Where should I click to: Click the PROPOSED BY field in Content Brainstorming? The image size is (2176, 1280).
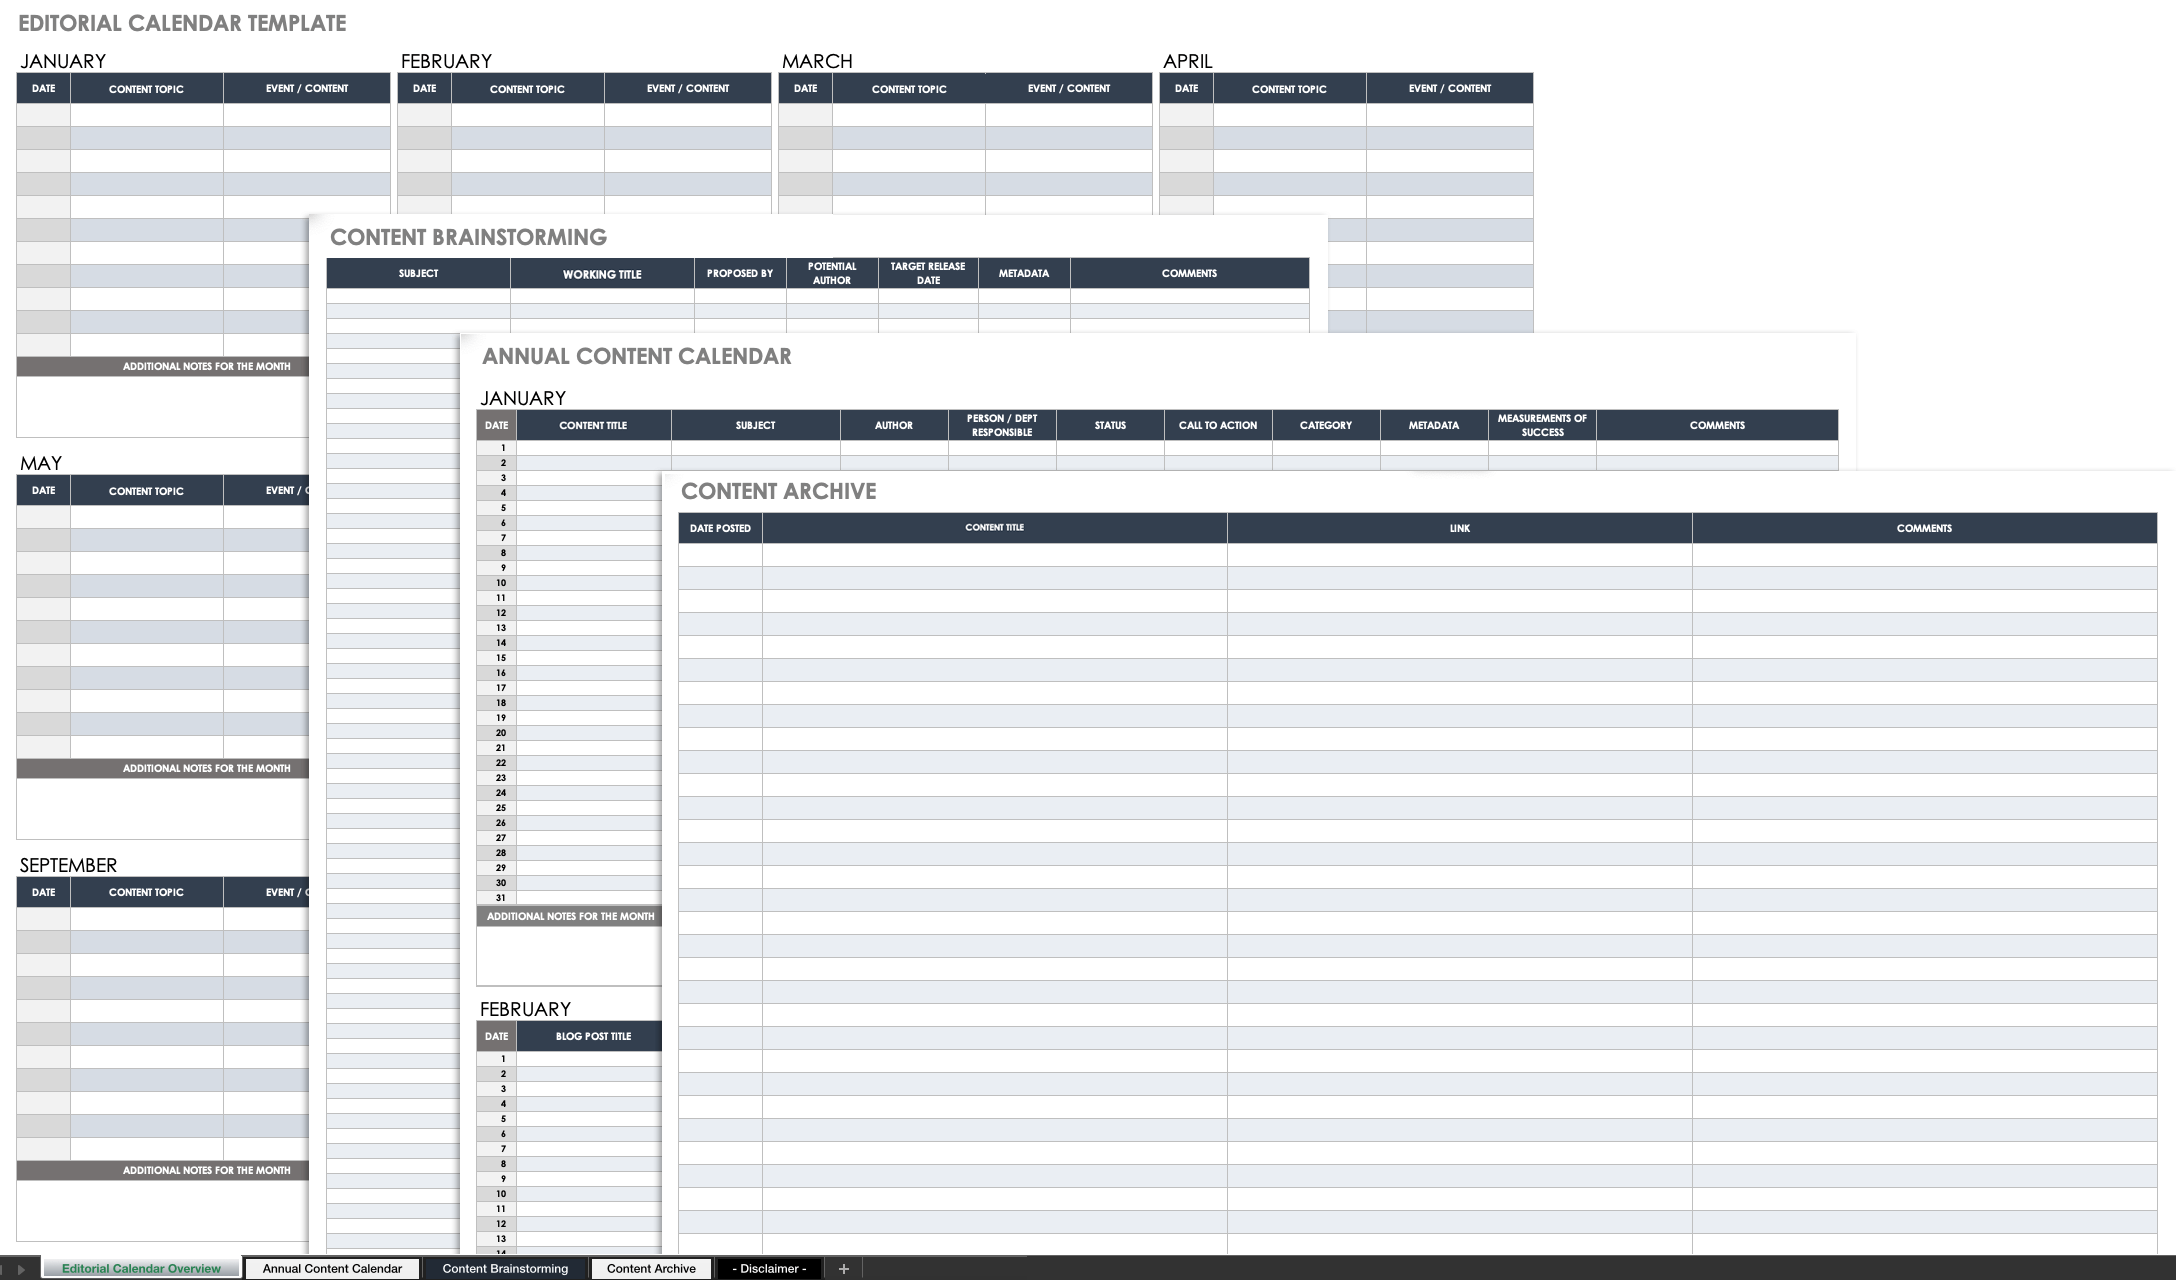click(x=736, y=273)
